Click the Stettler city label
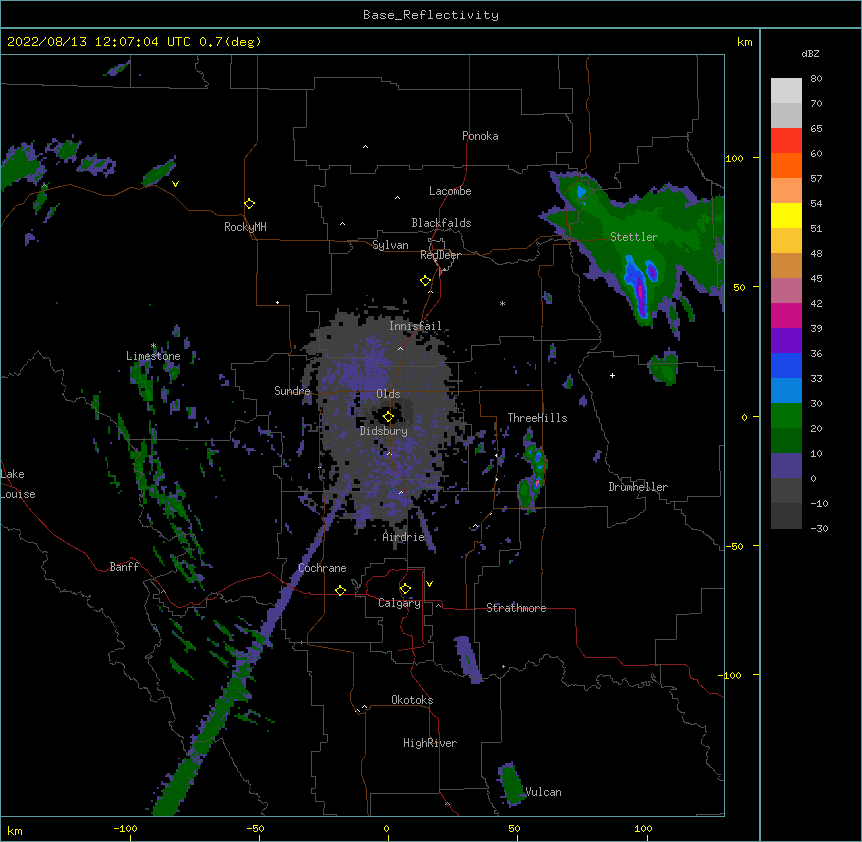Screen dimensions: 862x842 coord(634,237)
